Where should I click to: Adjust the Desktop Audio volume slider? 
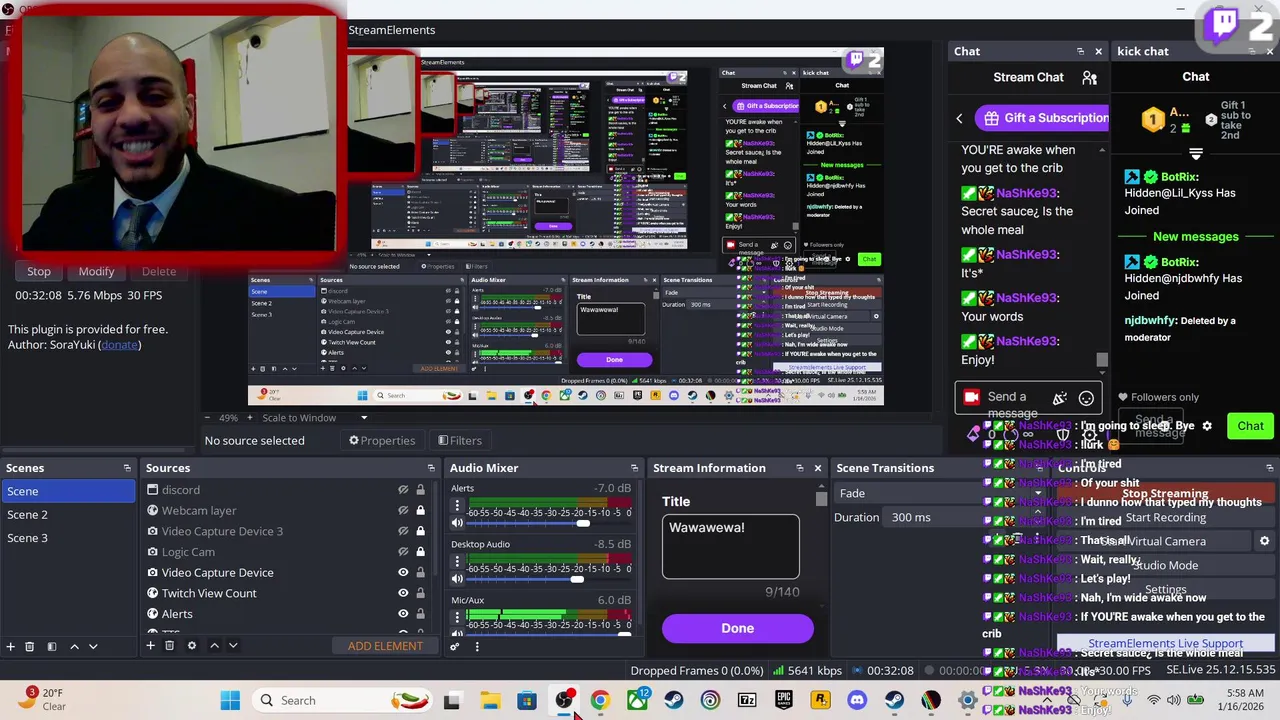(x=577, y=579)
